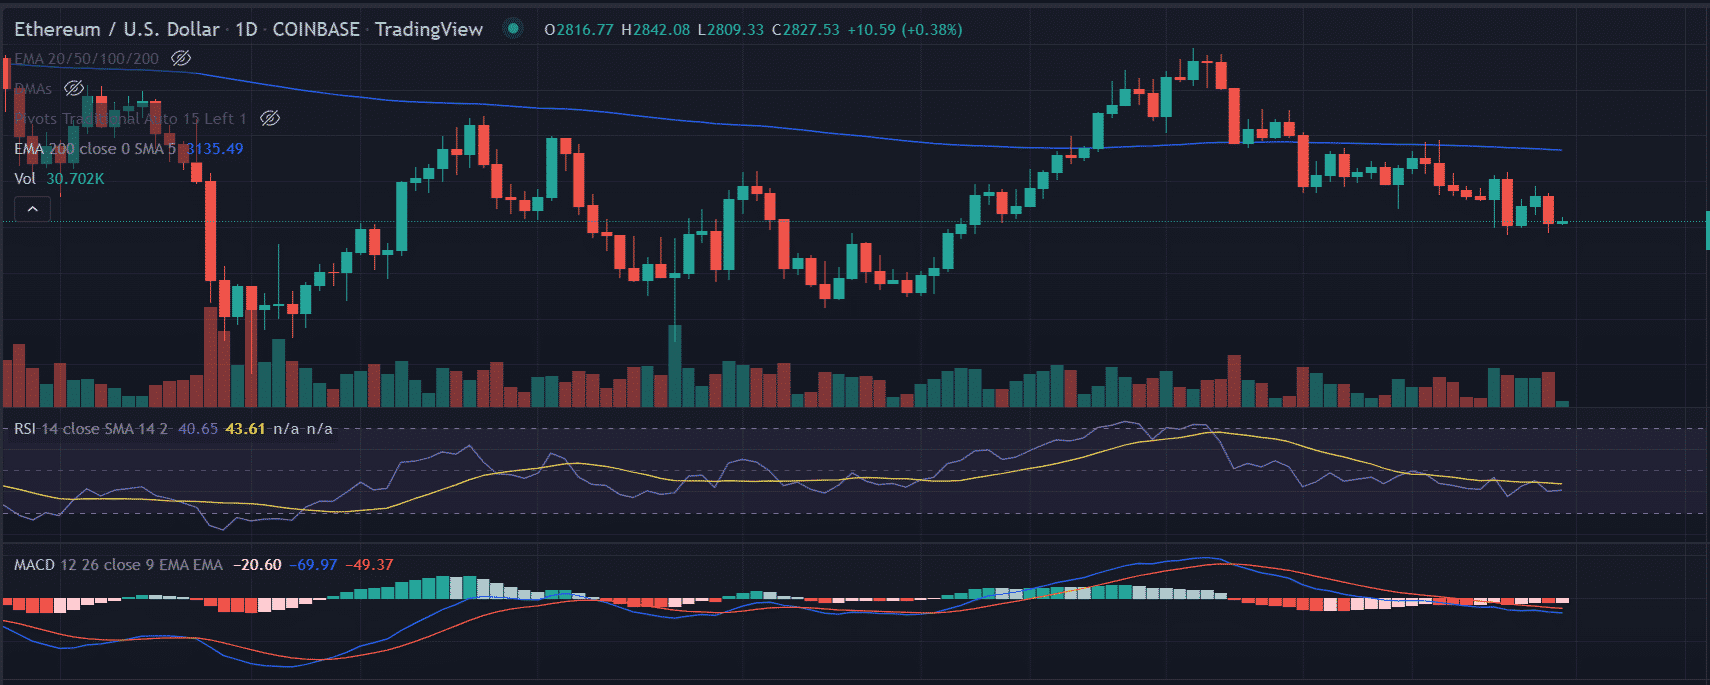Select the Vol indicator legend

pos(25,179)
